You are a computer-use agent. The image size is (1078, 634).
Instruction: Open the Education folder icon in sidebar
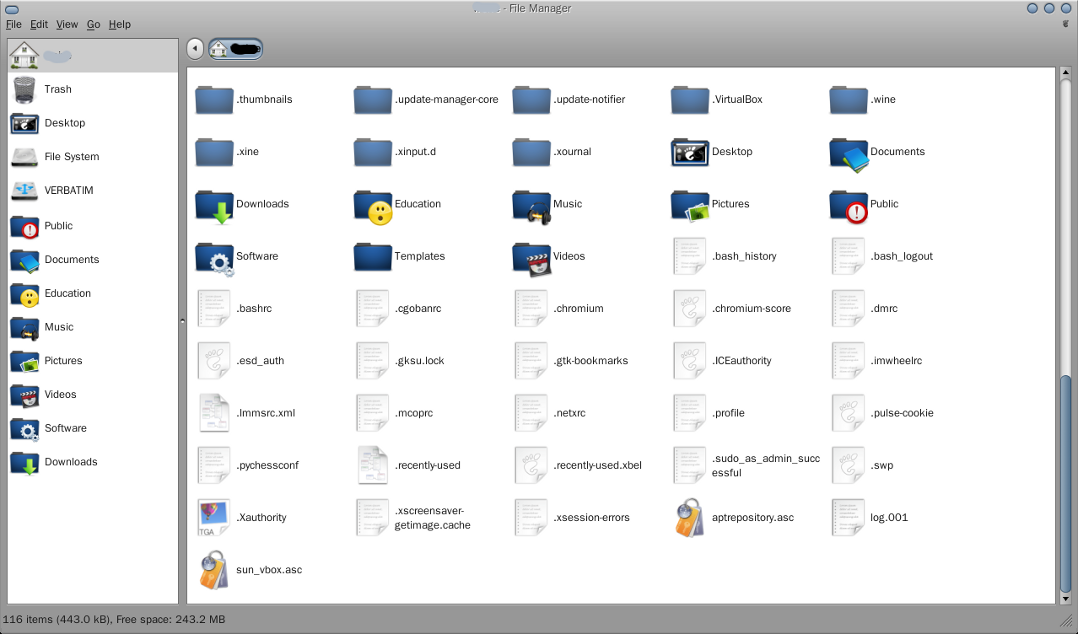click(25, 294)
